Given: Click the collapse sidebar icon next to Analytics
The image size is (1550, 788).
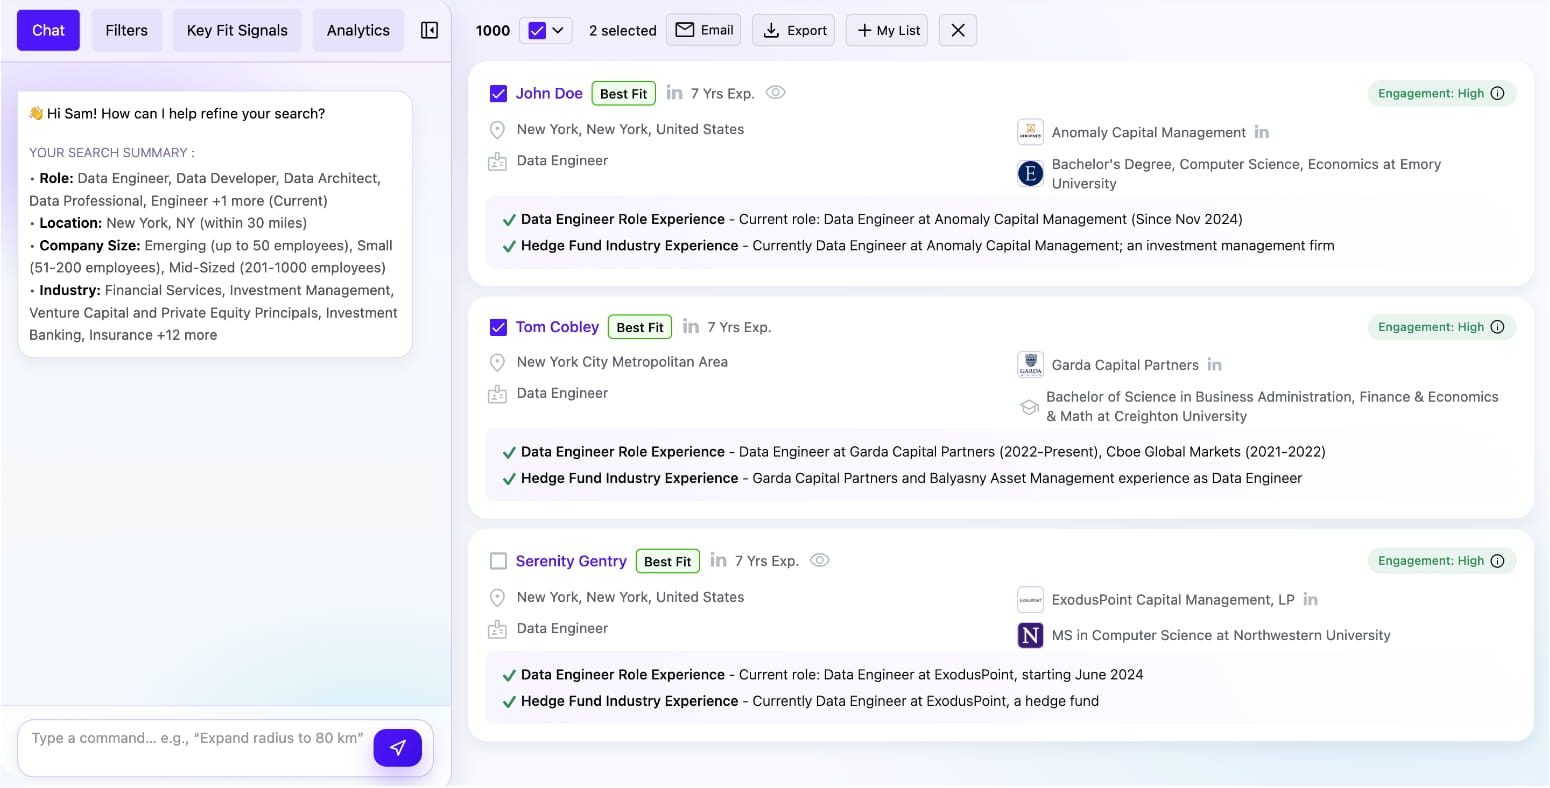Looking at the screenshot, I should (428, 30).
